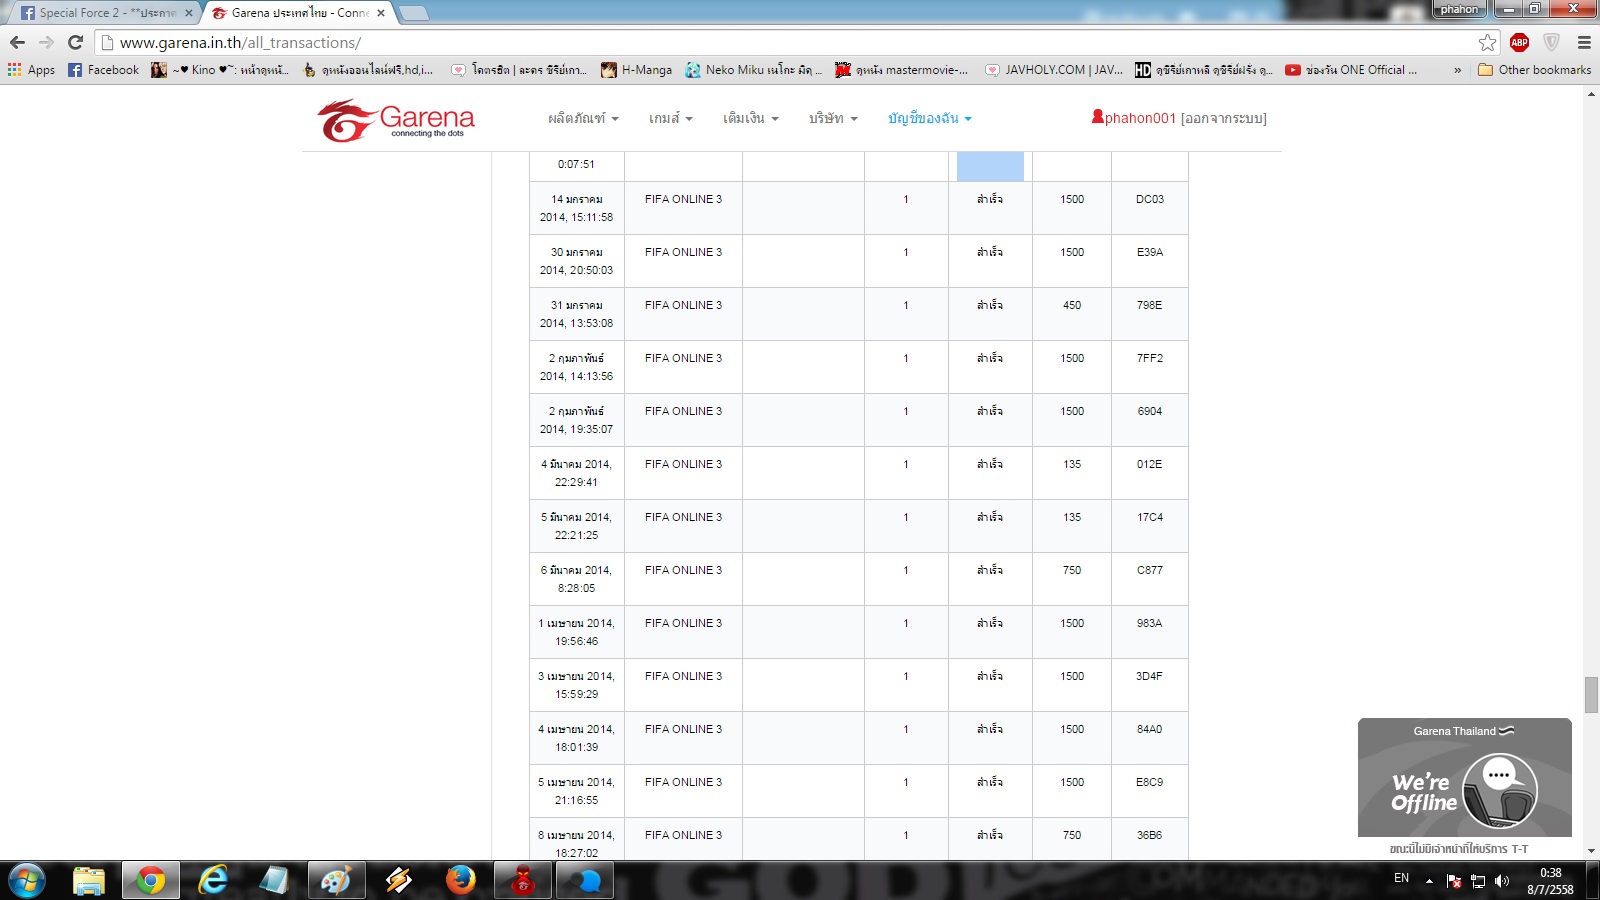Show hidden system tray icons
This screenshot has height=900, width=1600.
click(x=1429, y=881)
